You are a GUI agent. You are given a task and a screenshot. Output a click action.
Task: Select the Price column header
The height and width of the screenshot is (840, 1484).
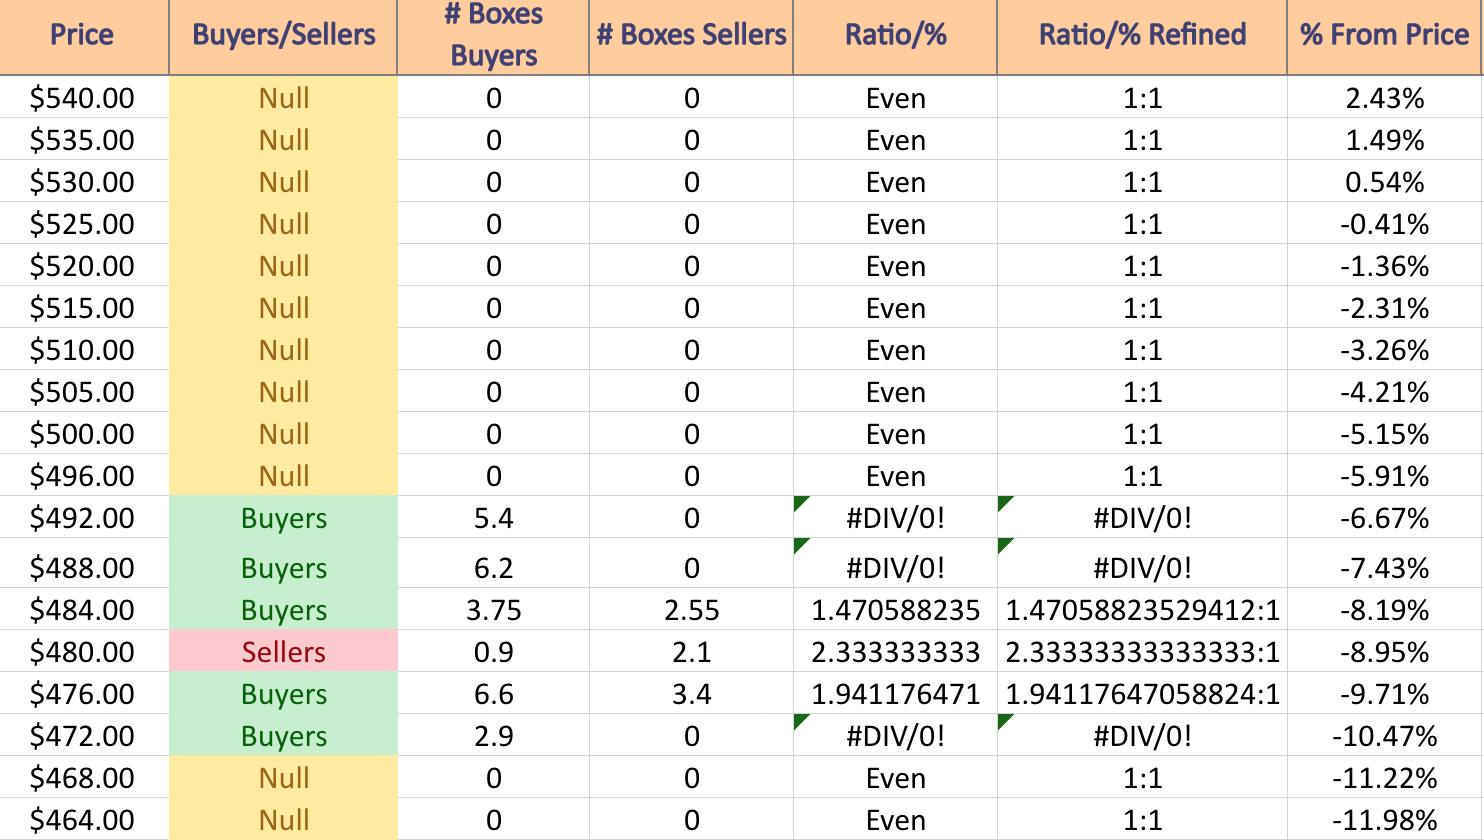pyautogui.click(x=84, y=37)
